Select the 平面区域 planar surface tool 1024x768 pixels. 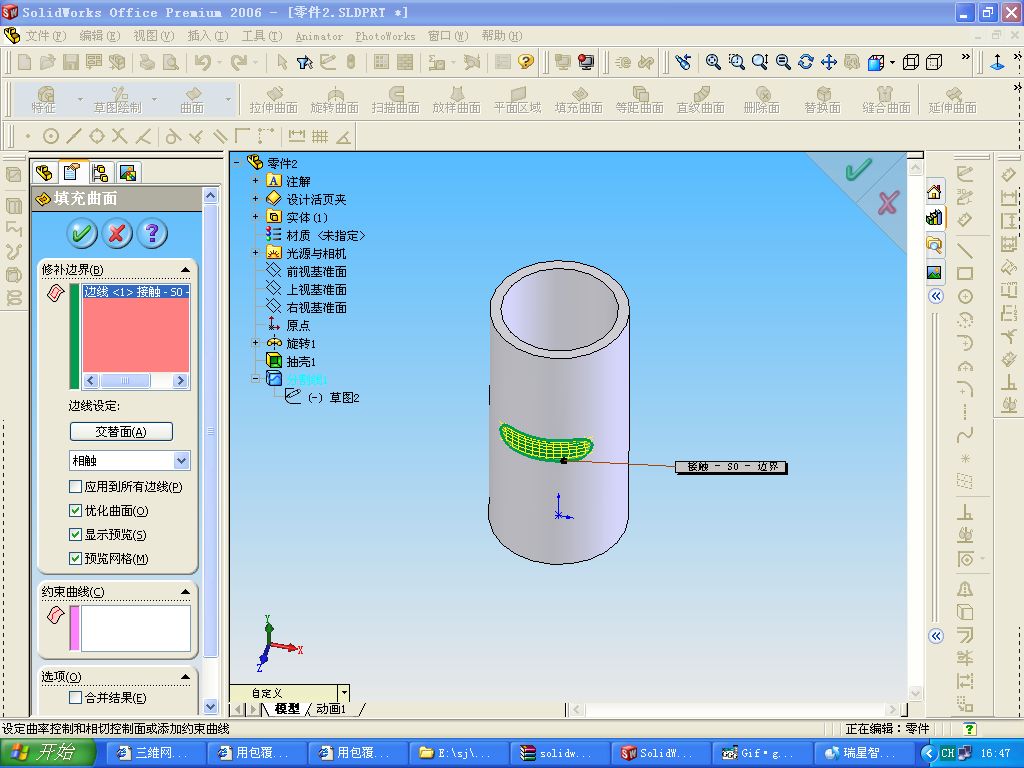pos(517,100)
